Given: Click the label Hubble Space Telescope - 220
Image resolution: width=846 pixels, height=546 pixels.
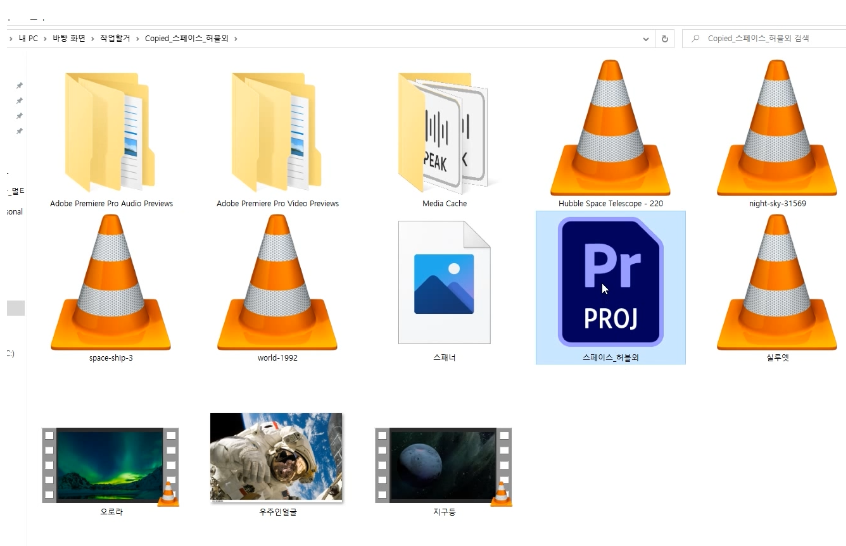Looking at the screenshot, I should click(x=611, y=203).
